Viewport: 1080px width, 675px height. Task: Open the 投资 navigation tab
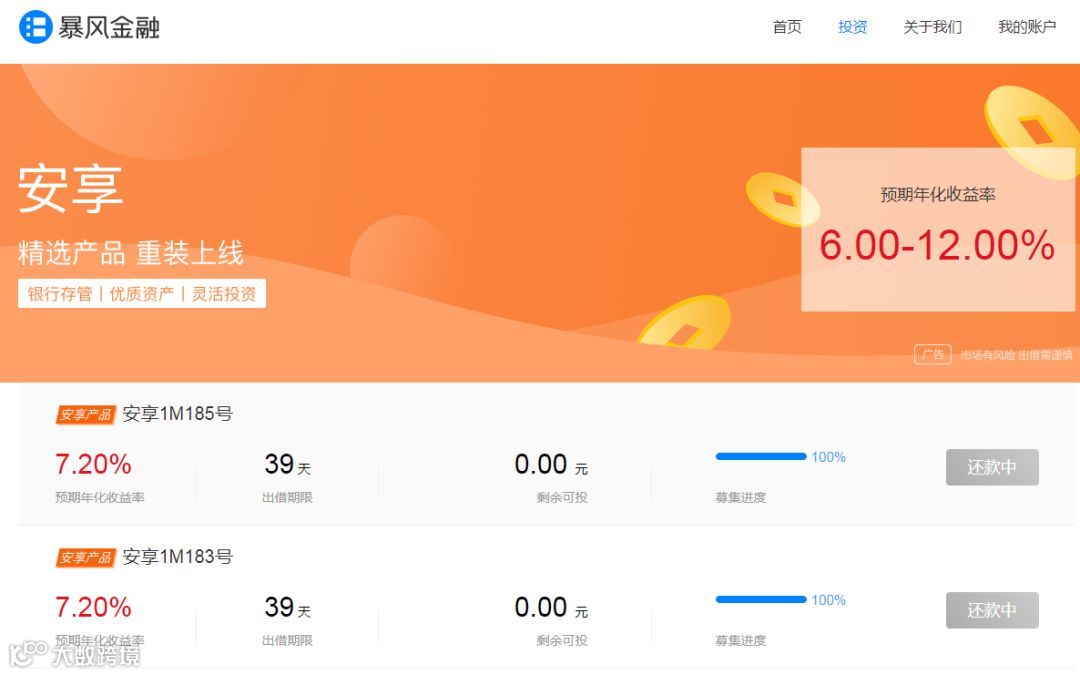(853, 27)
